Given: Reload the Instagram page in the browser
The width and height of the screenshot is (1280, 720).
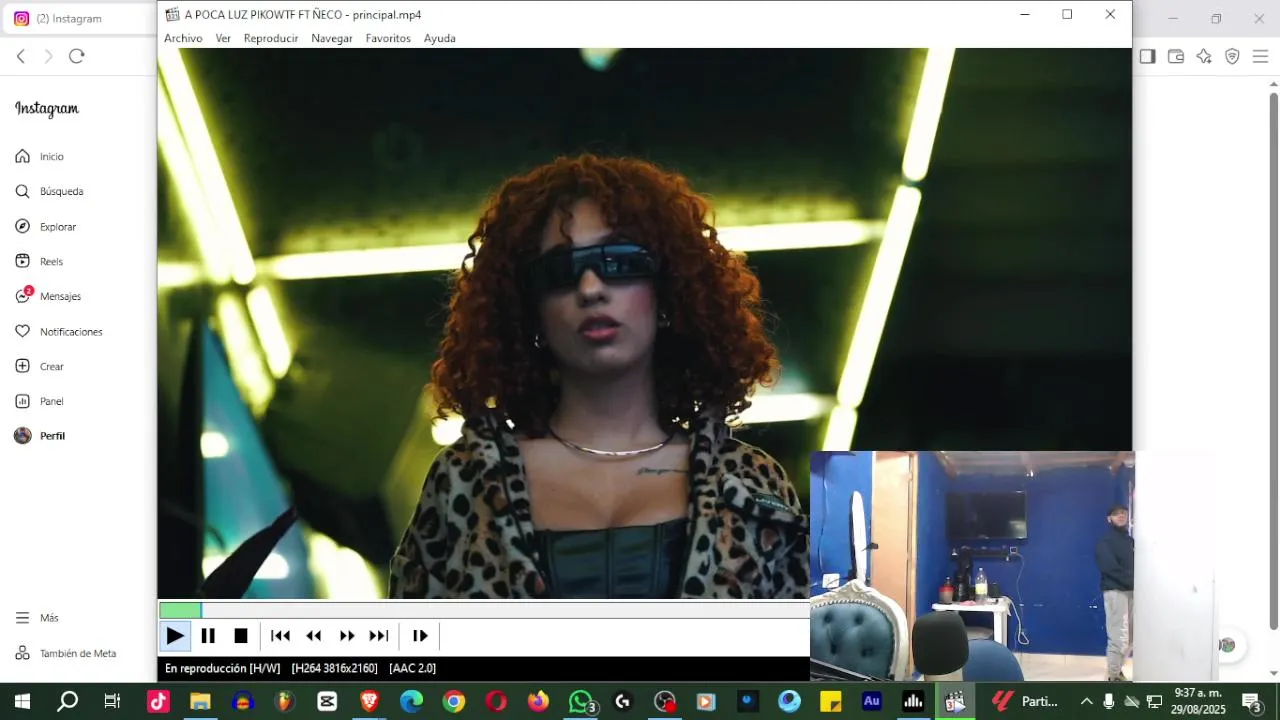Looking at the screenshot, I should coord(77,56).
